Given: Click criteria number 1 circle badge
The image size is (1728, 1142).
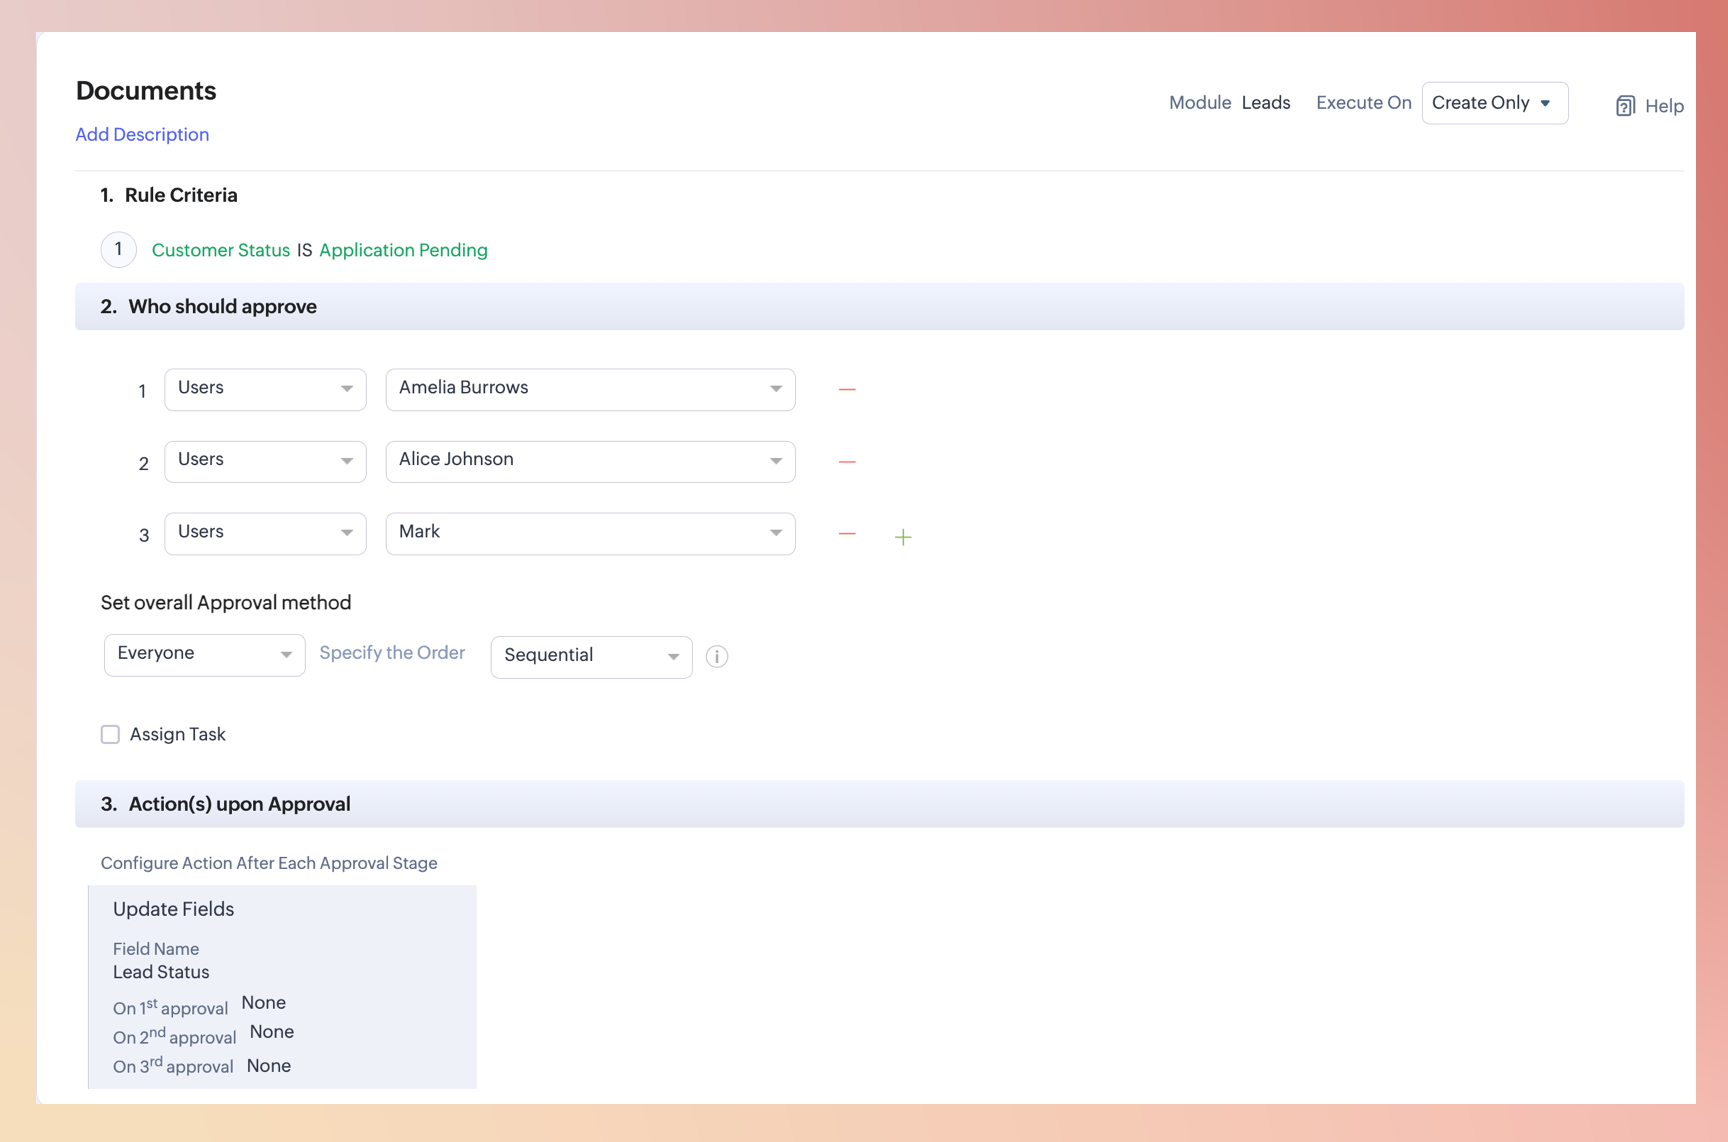Looking at the screenshot, I should [119, 249].
